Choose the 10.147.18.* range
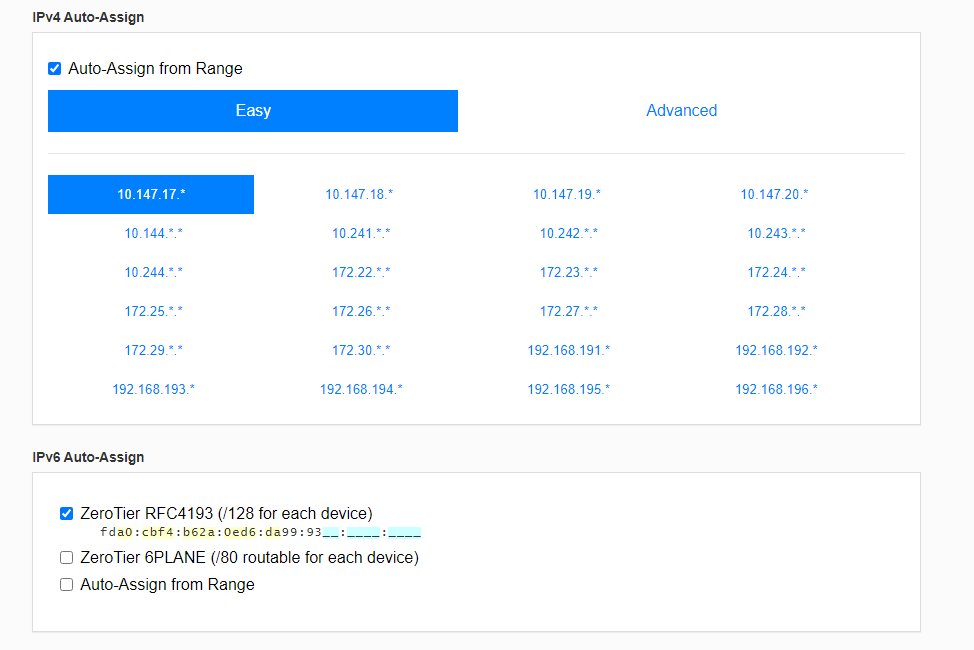Image resolution: width=974 pixels, height=650 pixels. pyautogui.click(x=359, y=194)
